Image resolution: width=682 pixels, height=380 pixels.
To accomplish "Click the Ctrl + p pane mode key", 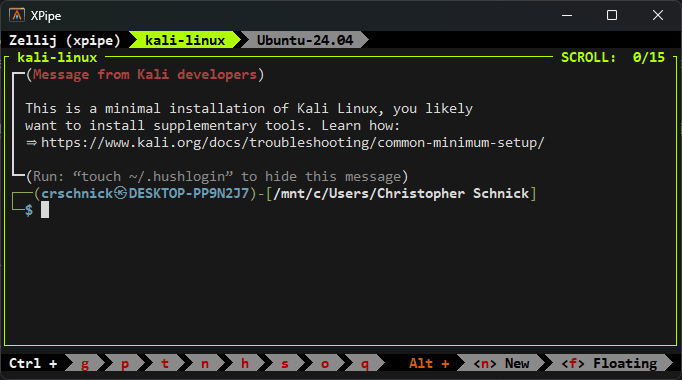I will pyautogui.click(x=125, y=363).
